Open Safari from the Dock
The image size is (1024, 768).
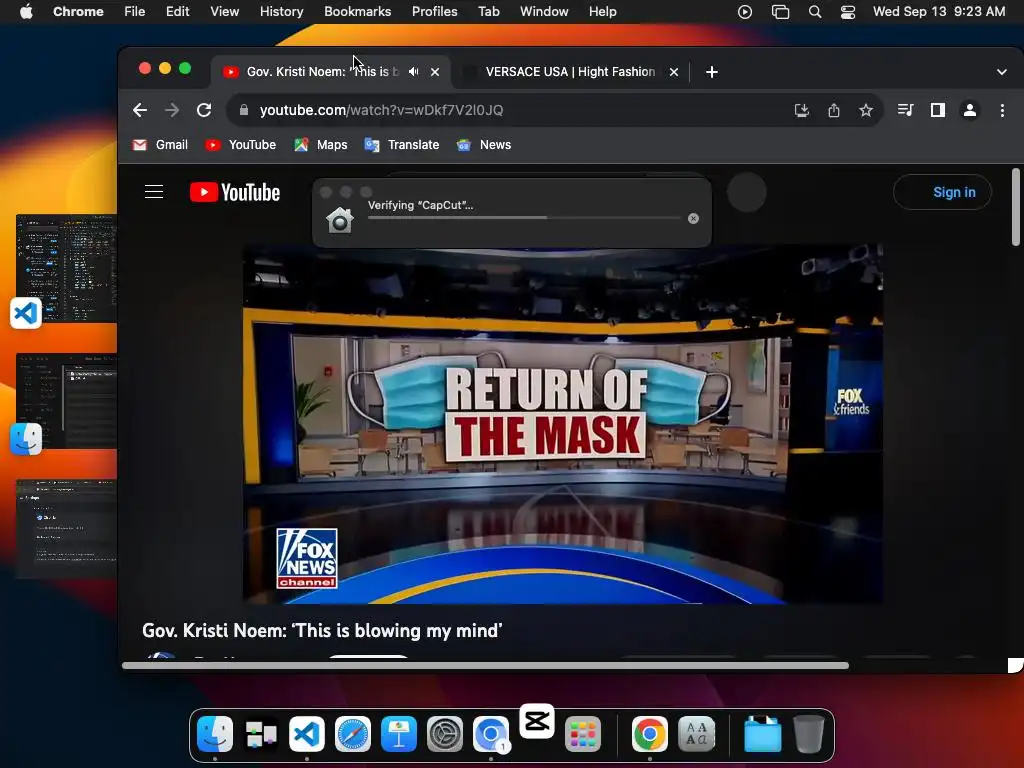pos(353,734)
